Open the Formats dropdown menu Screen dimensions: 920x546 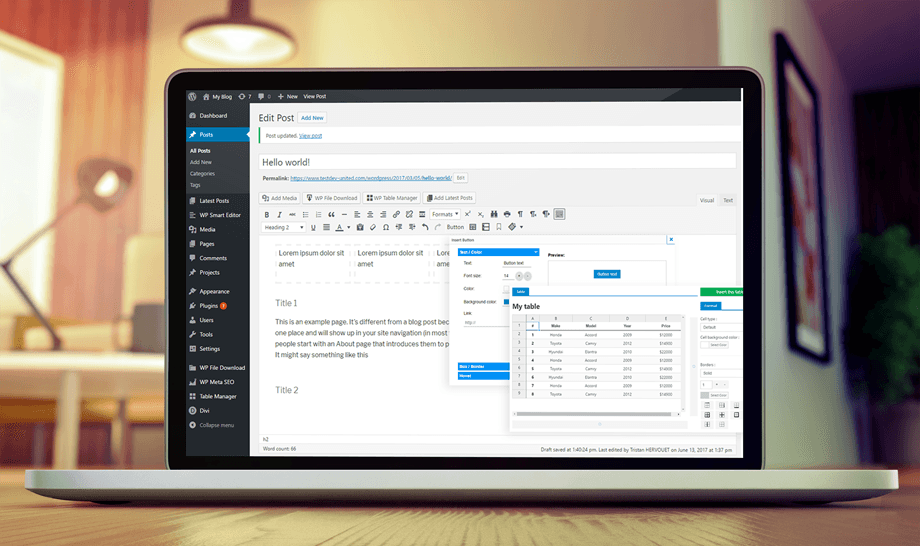coord(445,214)
